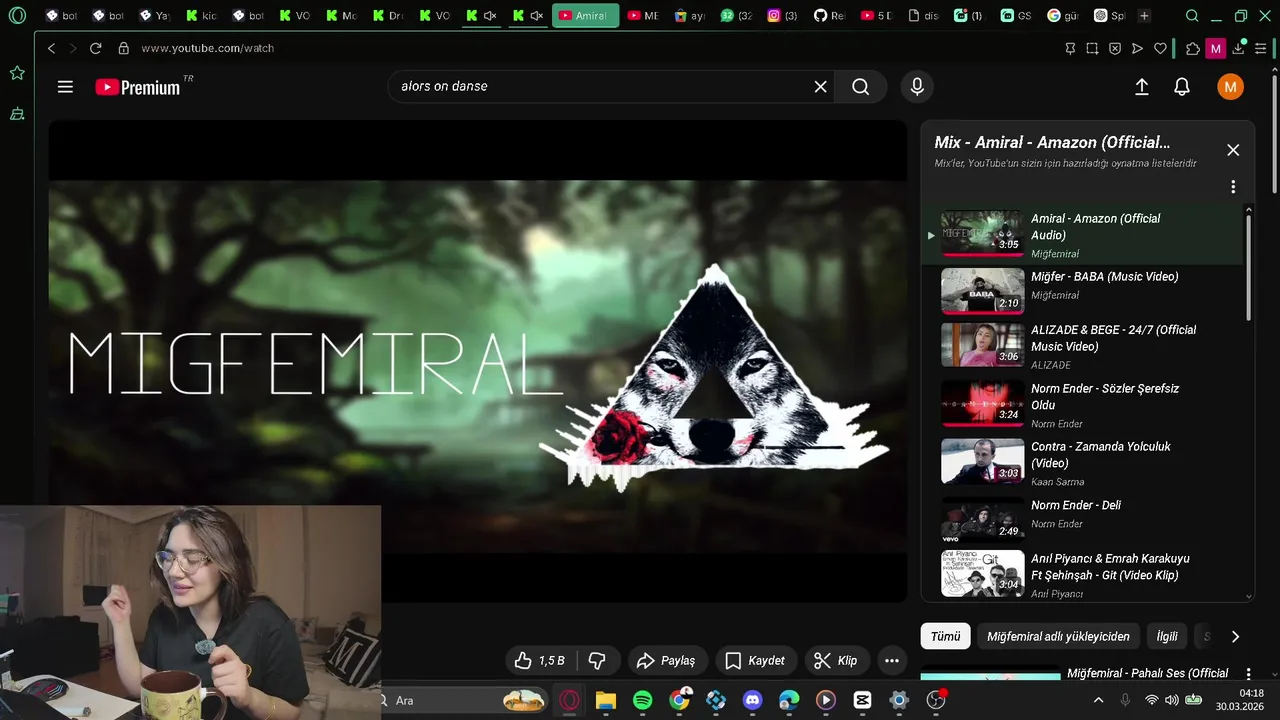This screenshot has height=720, width=1280.
Task: Open Opera bookmarks star in sidebar
Action: click(17, 73)
